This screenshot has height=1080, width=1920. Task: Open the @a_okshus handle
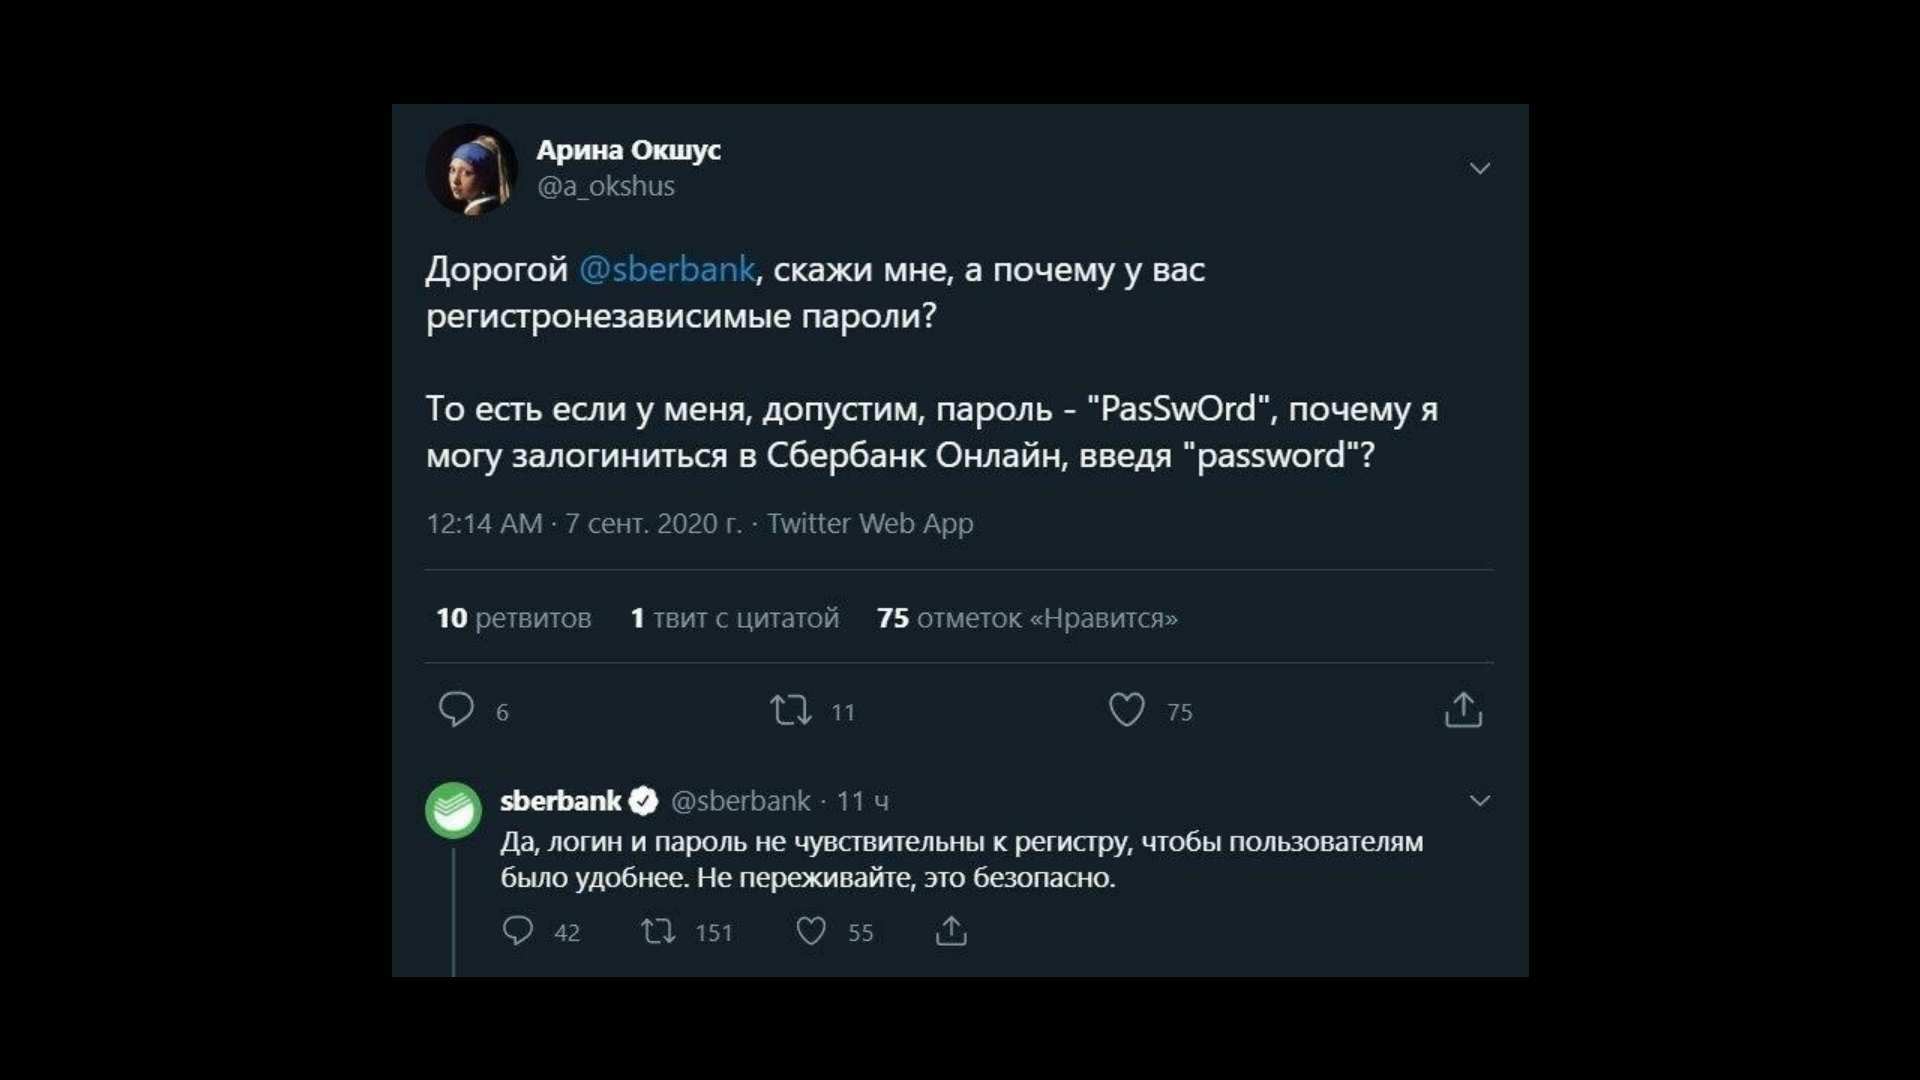coord(605,186)
